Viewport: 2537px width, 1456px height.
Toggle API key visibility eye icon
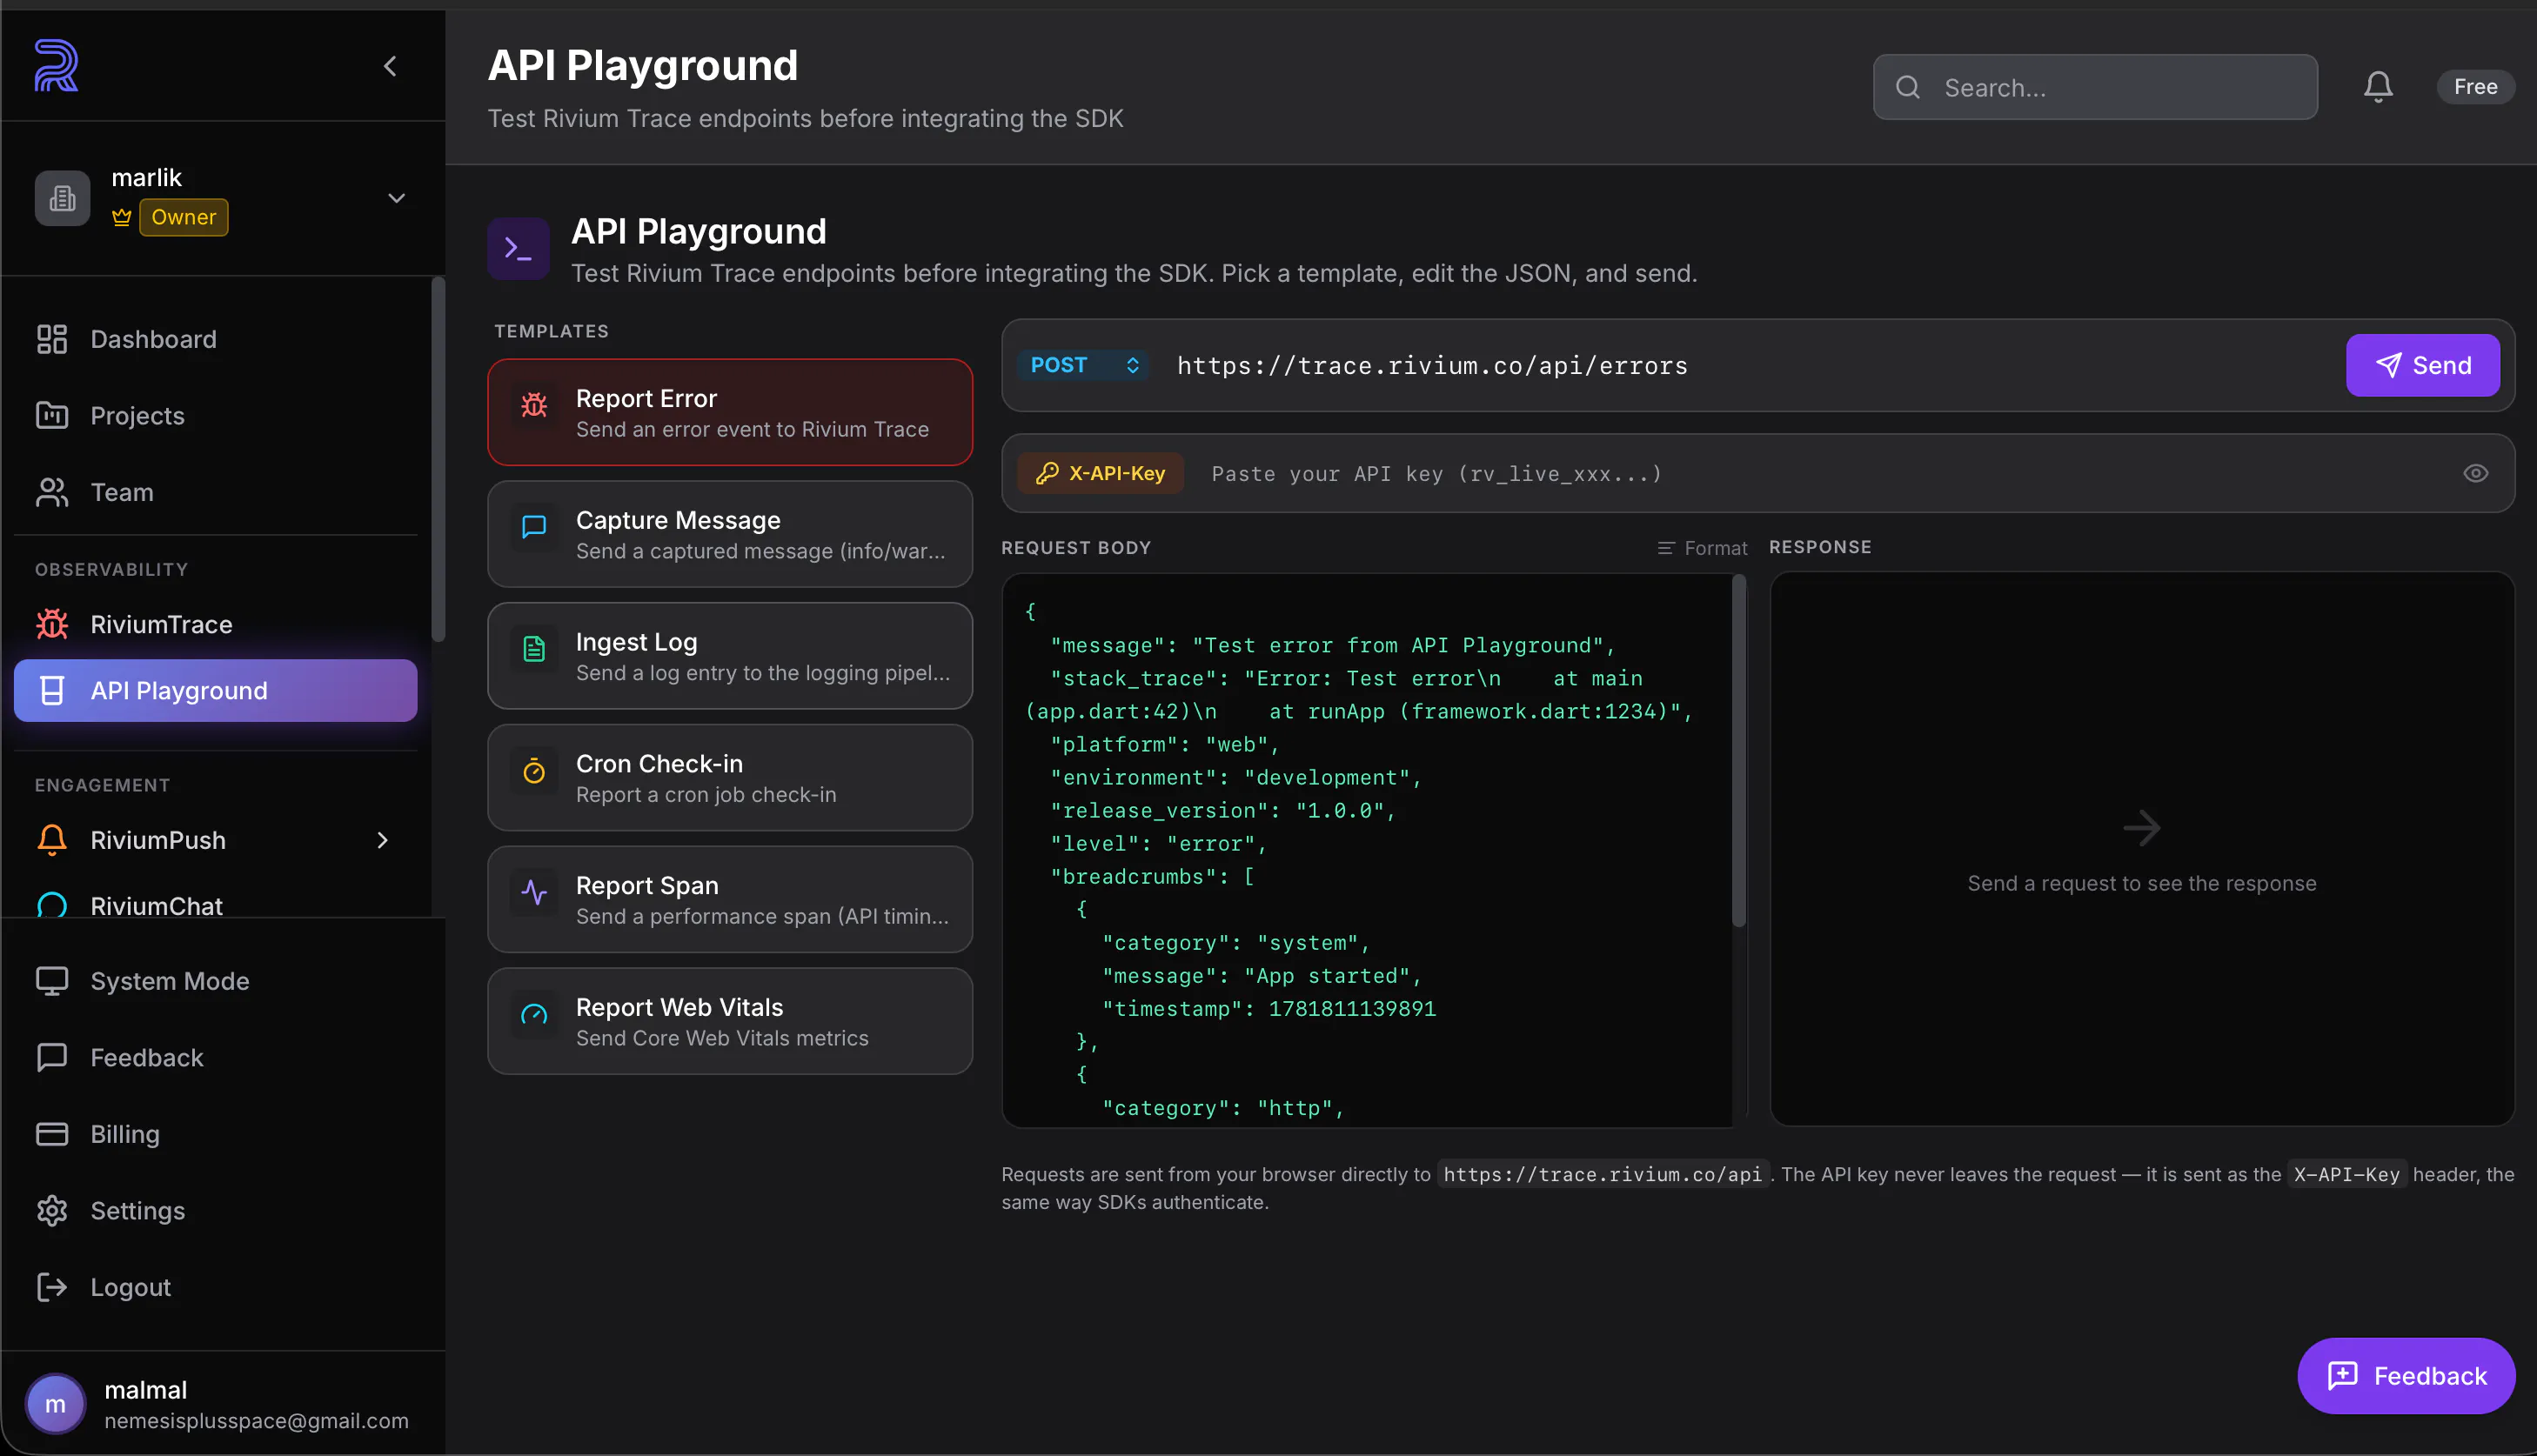2475,473
